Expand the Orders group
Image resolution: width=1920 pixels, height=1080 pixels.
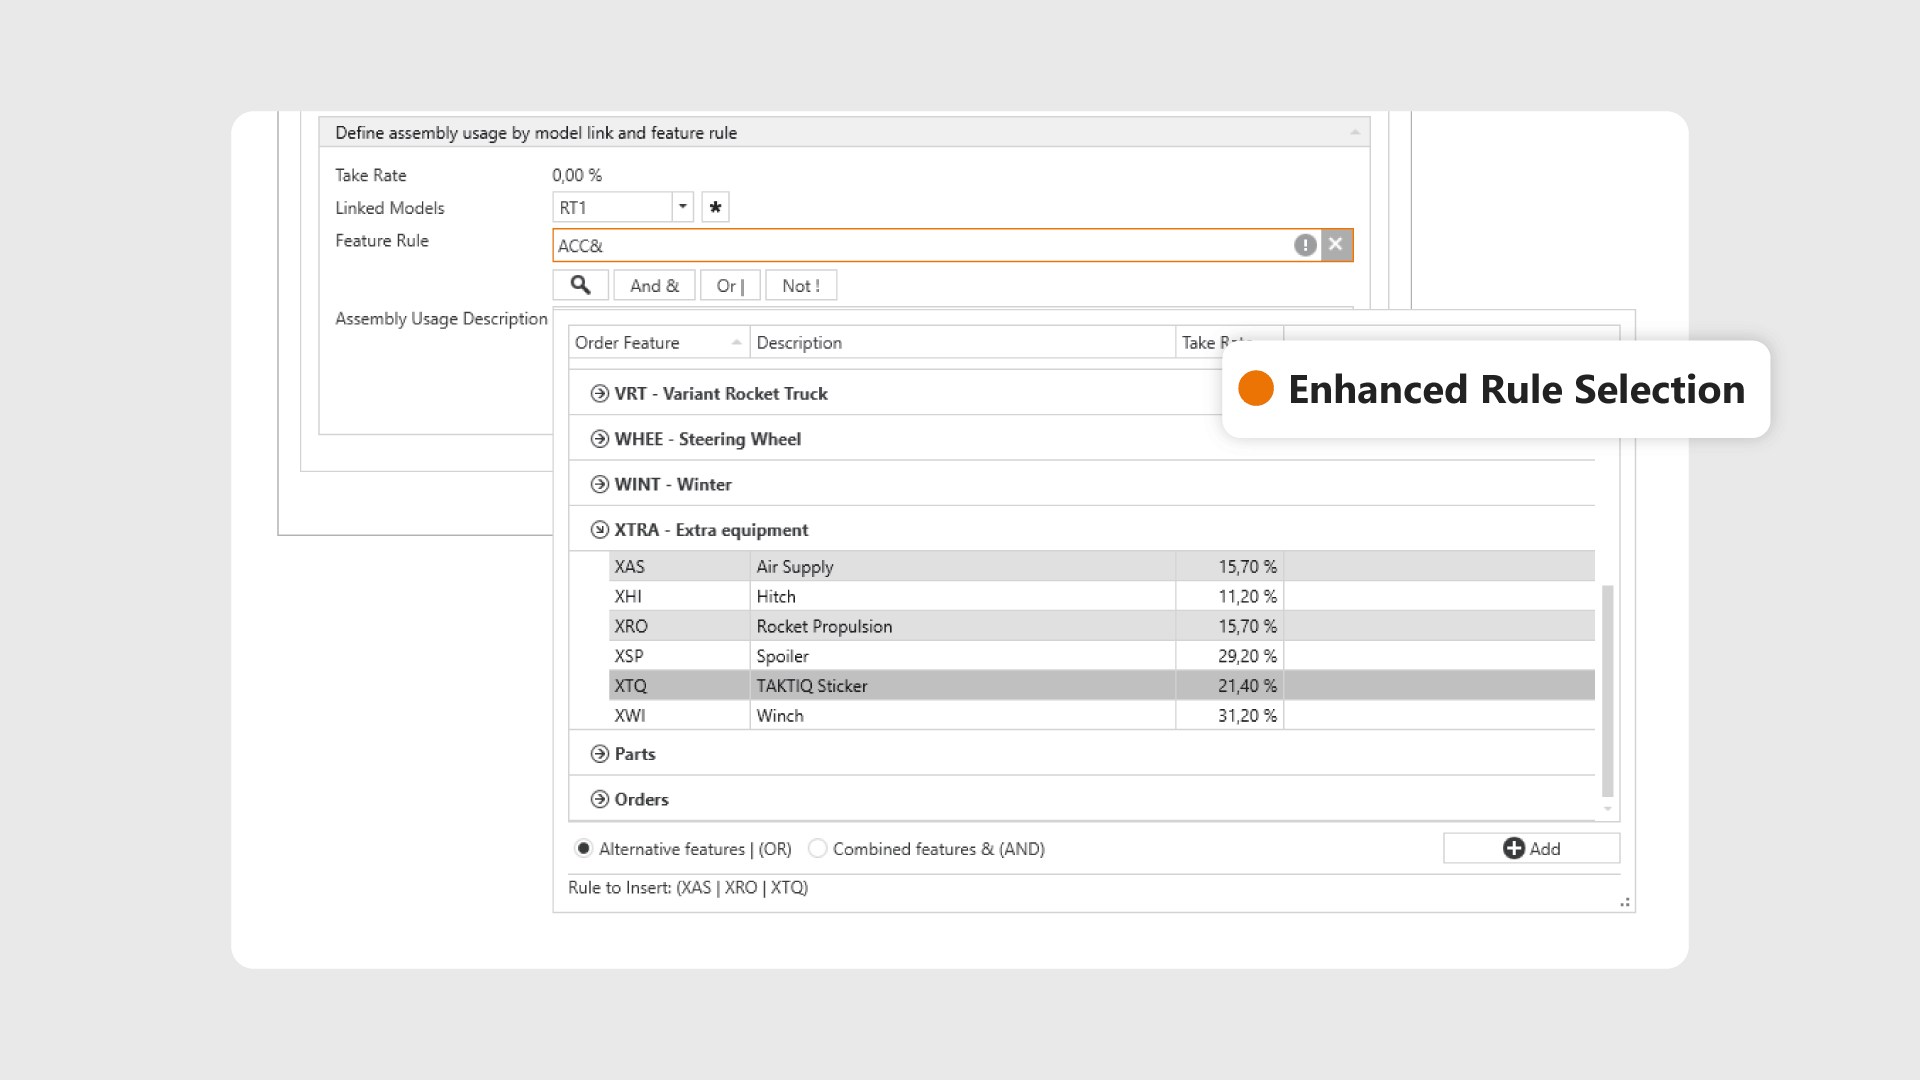coord(599,799)
